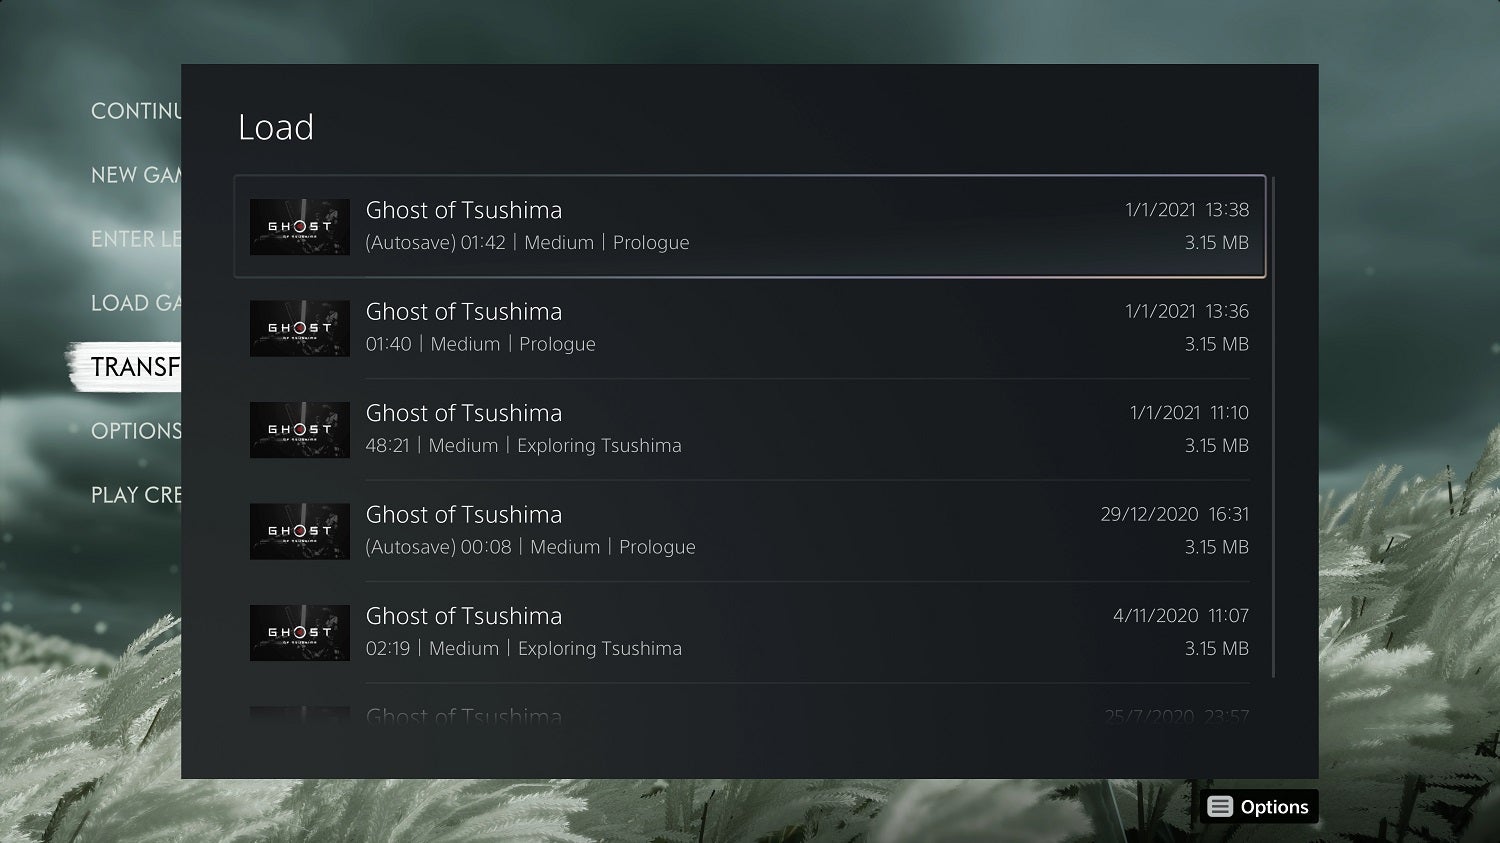Select Enter Legends in the main menu

[x=136, y=239]
